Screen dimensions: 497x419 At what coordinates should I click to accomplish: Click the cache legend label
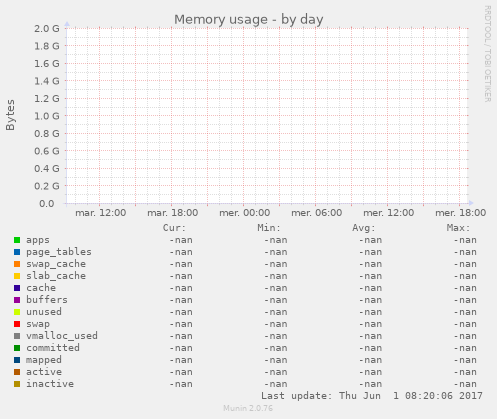41,288
